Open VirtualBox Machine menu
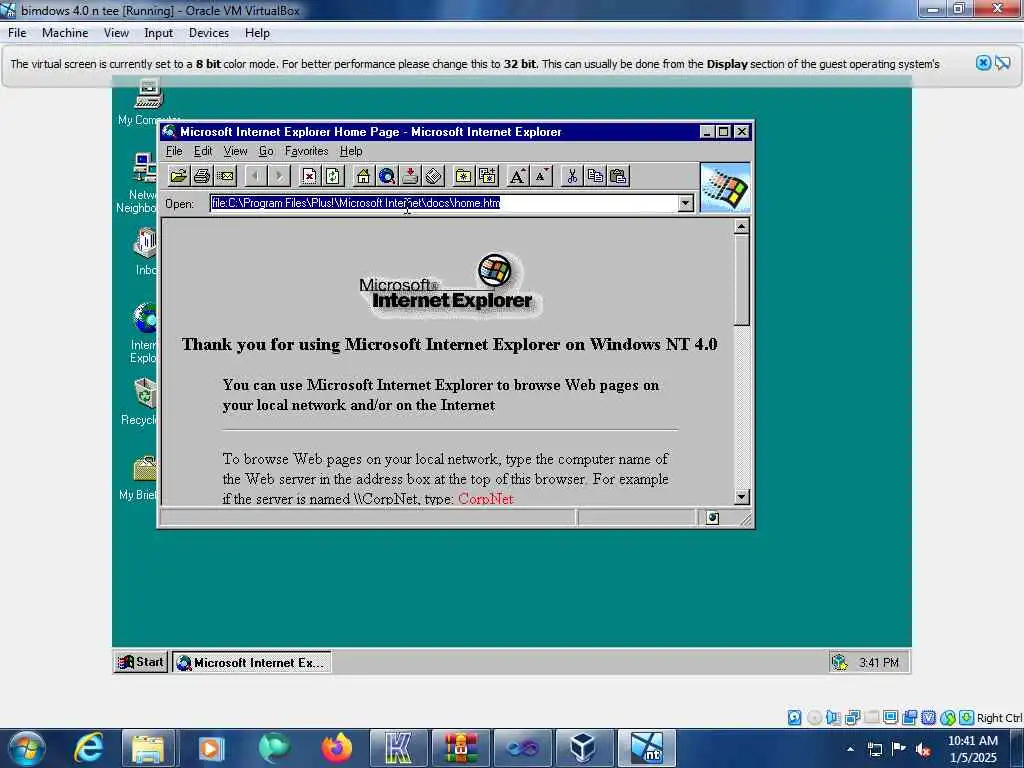 click(x=65, y=33)
